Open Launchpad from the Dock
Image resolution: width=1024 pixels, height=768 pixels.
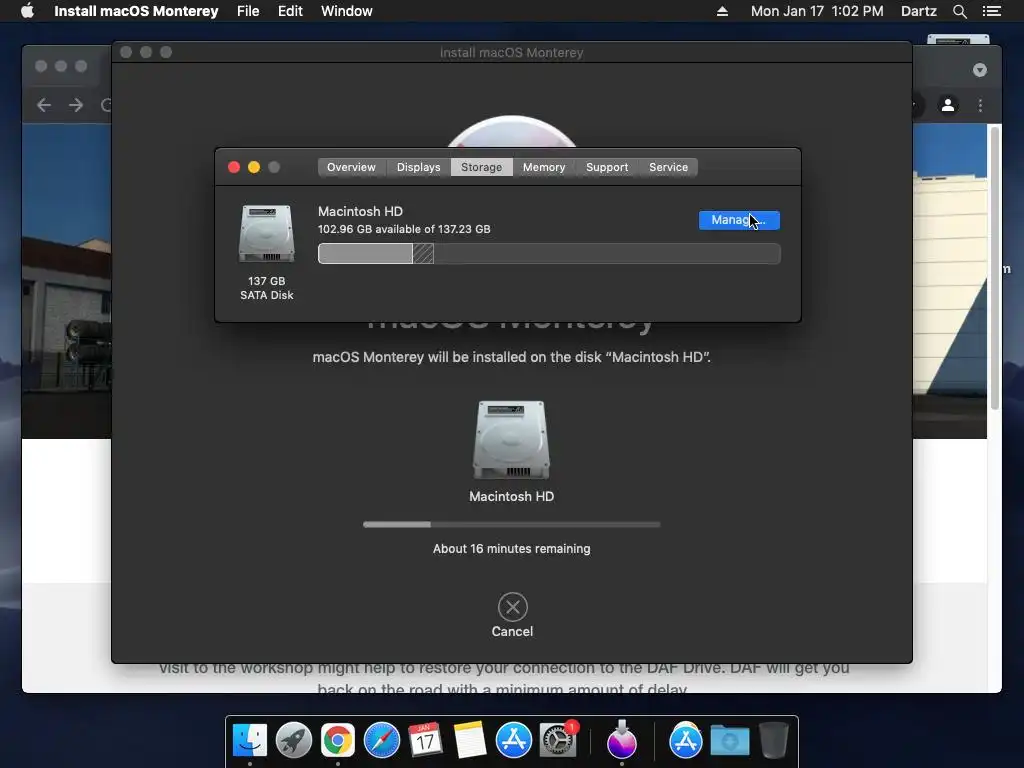click(294, 741)
